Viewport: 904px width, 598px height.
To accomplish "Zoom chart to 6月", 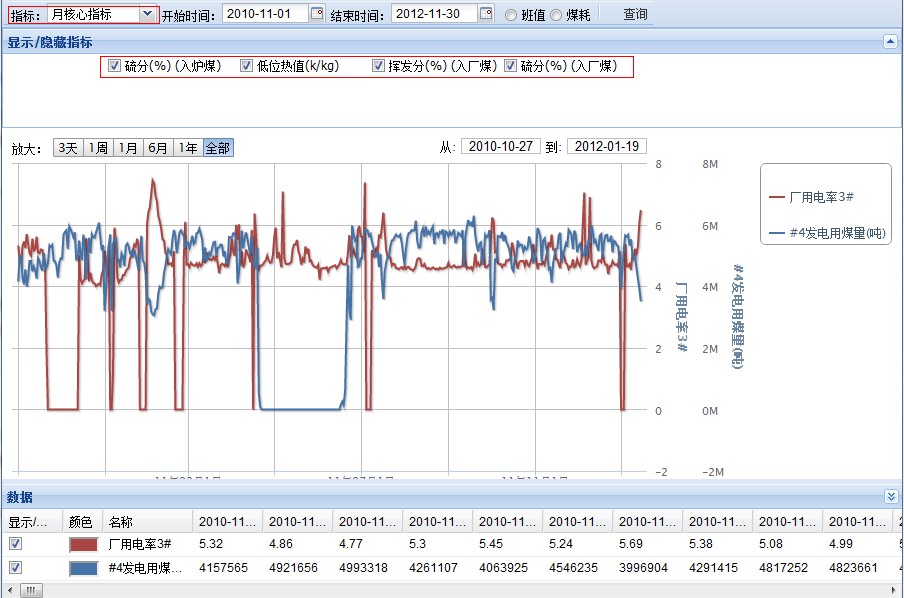I will point(158,148).
